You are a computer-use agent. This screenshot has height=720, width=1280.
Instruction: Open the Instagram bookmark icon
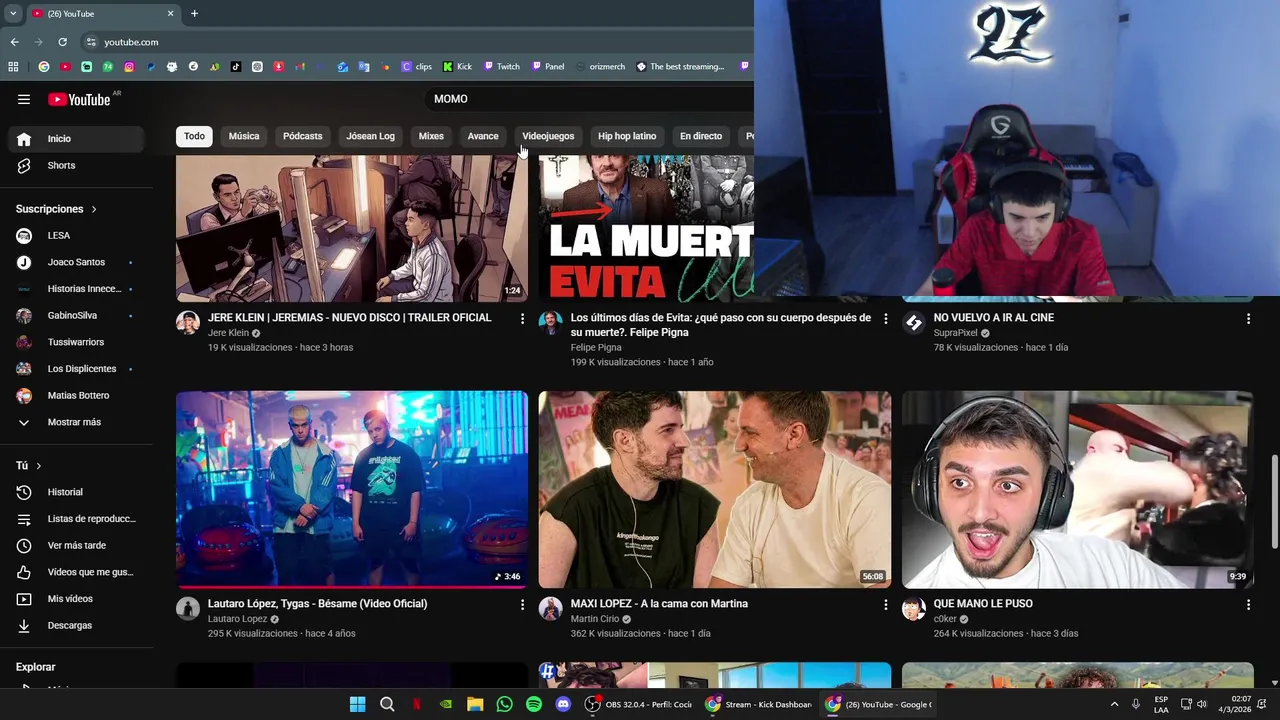pyautogui.click(x=129, y=67)
